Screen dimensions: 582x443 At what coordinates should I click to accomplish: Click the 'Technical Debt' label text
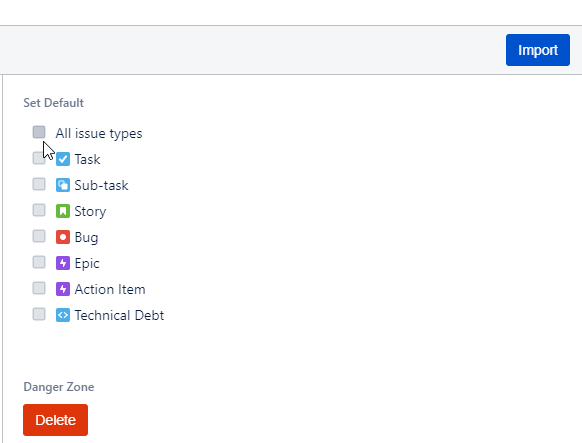119,315
